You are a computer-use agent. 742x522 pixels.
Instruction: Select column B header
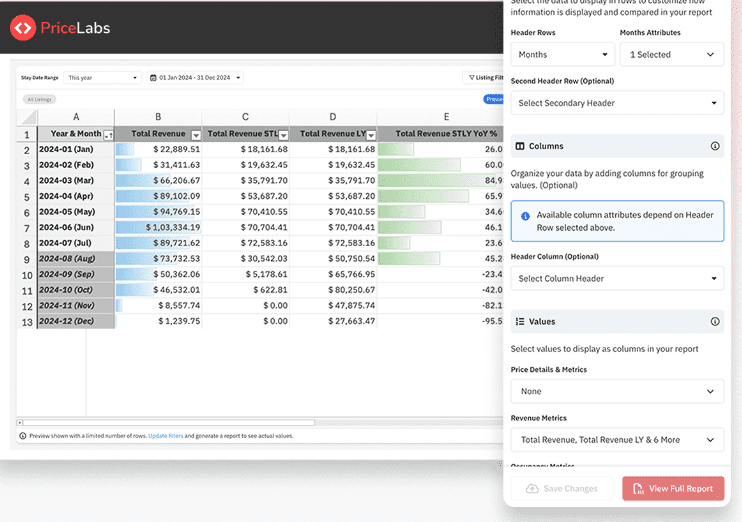(158, 117)
